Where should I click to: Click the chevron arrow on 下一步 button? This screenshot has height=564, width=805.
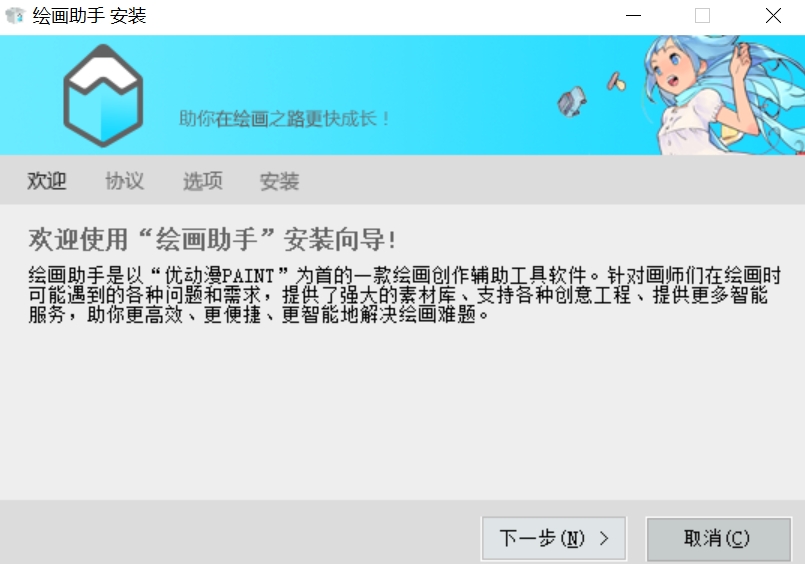[x=604, y=538]
